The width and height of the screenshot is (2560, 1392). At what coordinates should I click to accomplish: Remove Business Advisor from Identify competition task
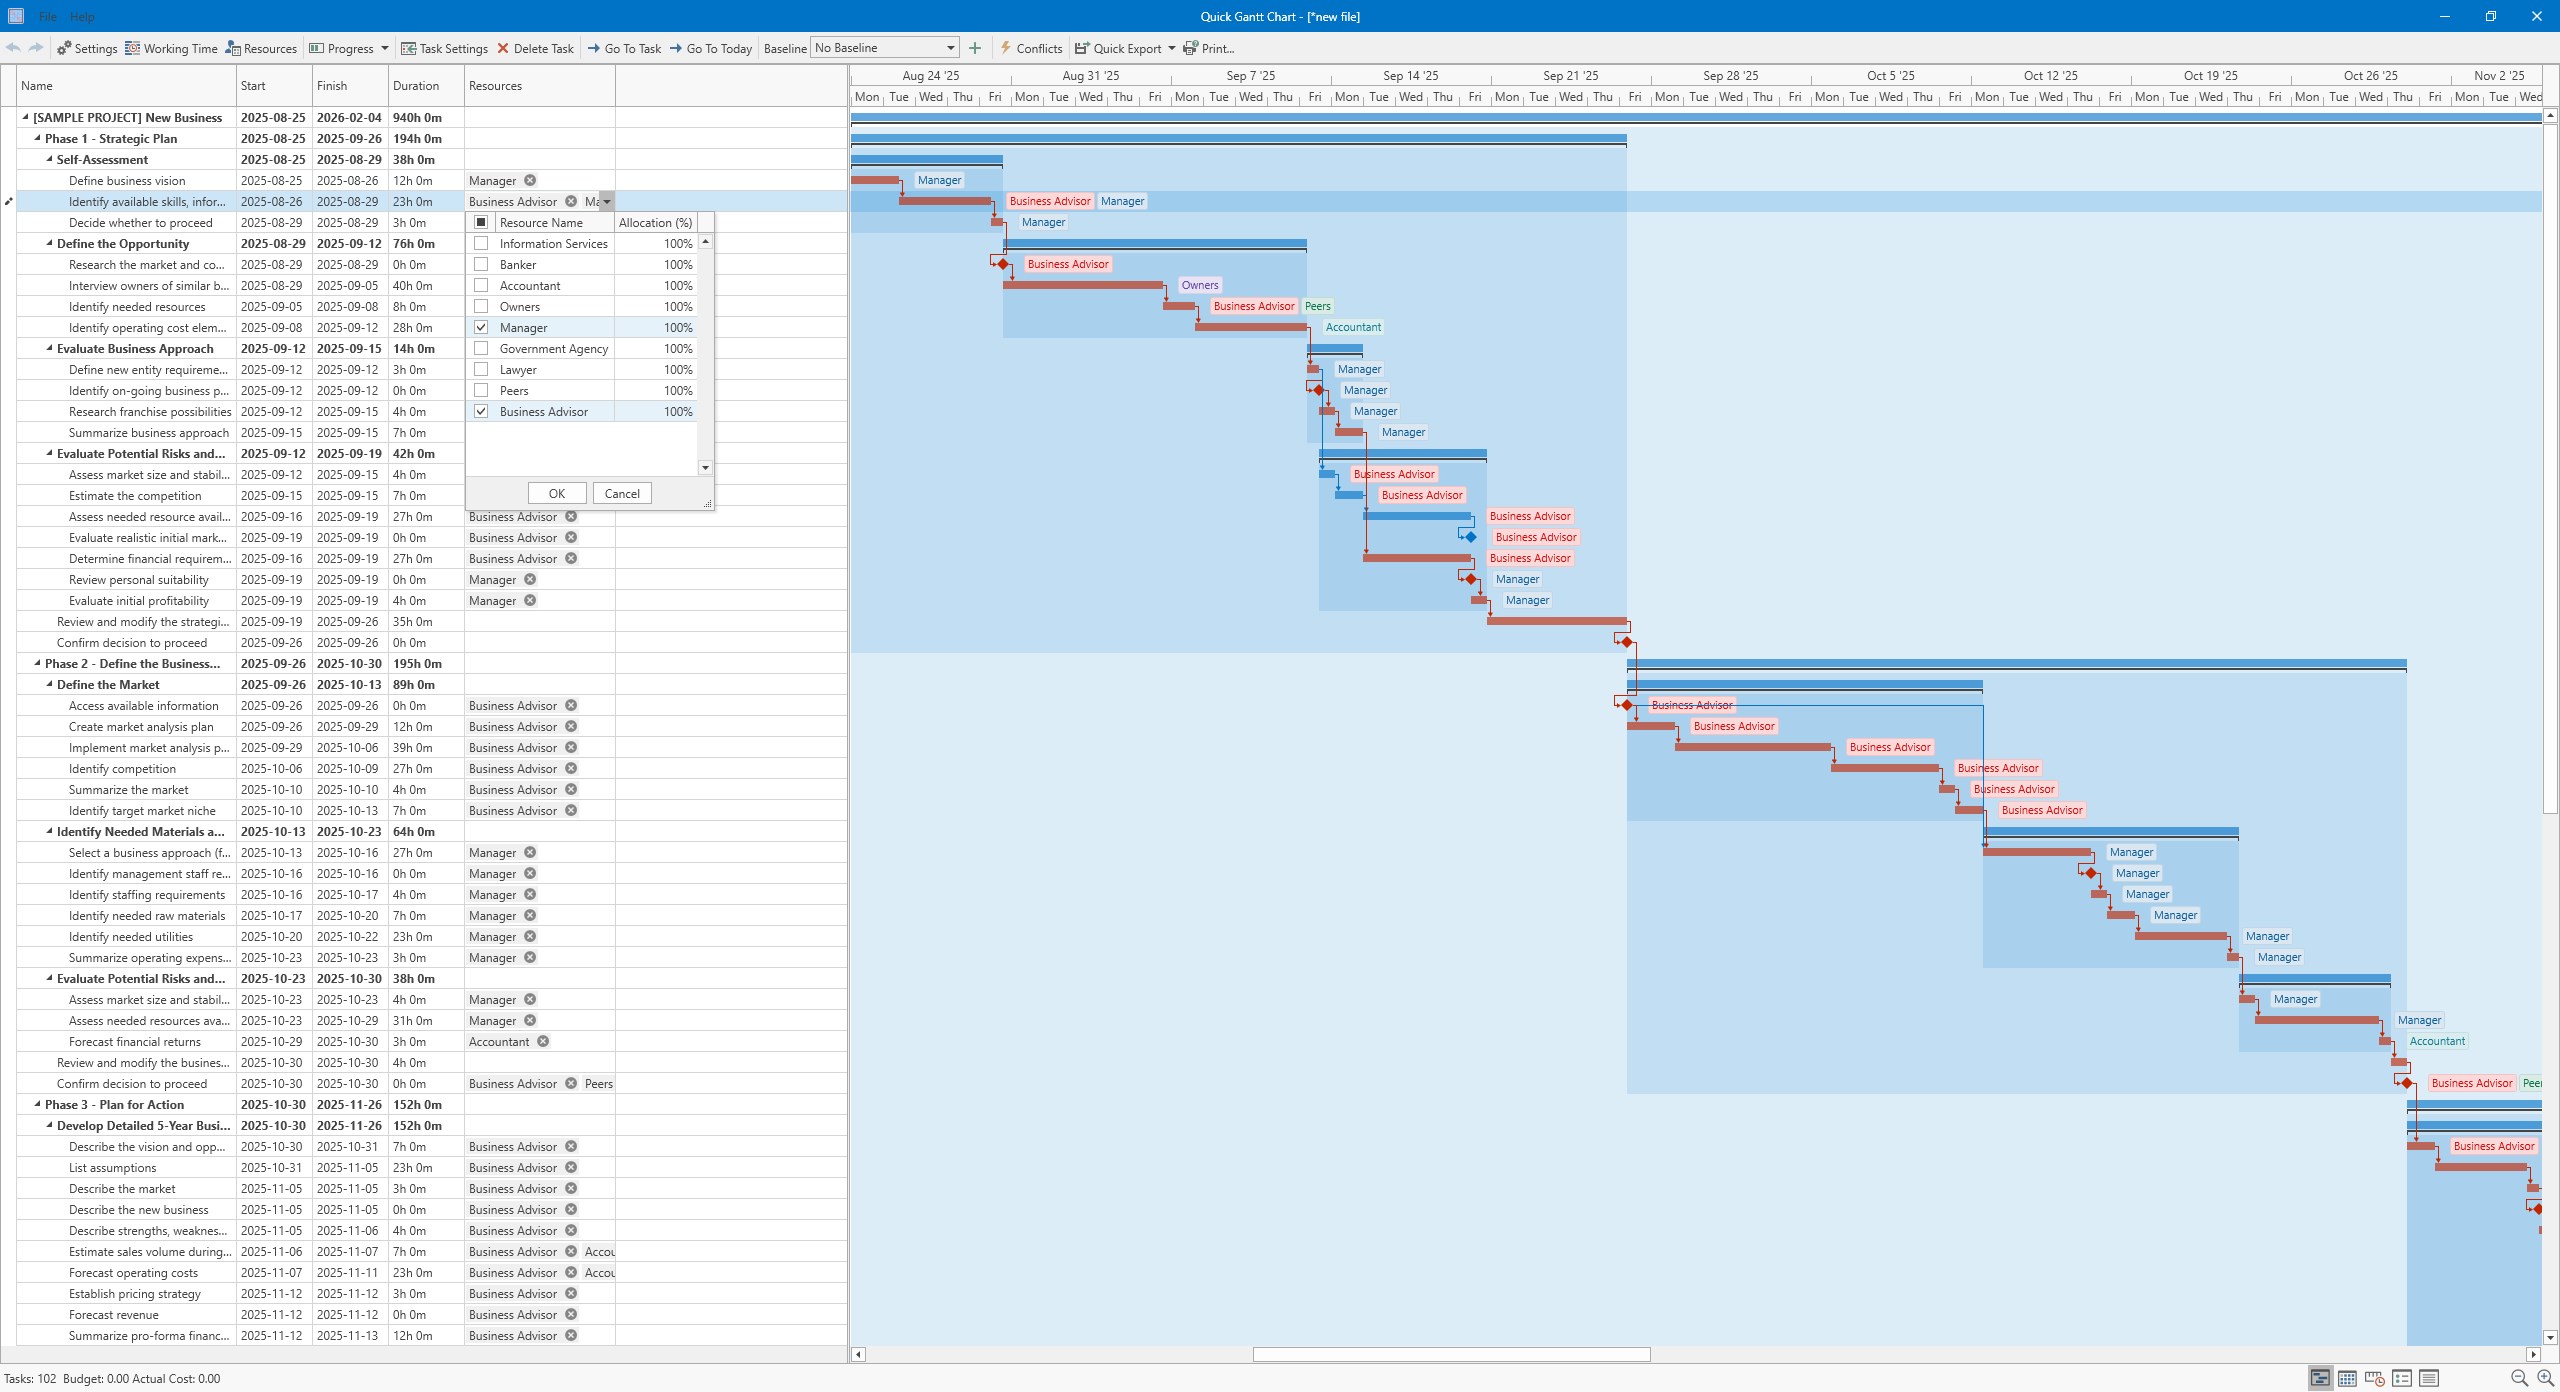pyautogui.click(x=571, y=768)
